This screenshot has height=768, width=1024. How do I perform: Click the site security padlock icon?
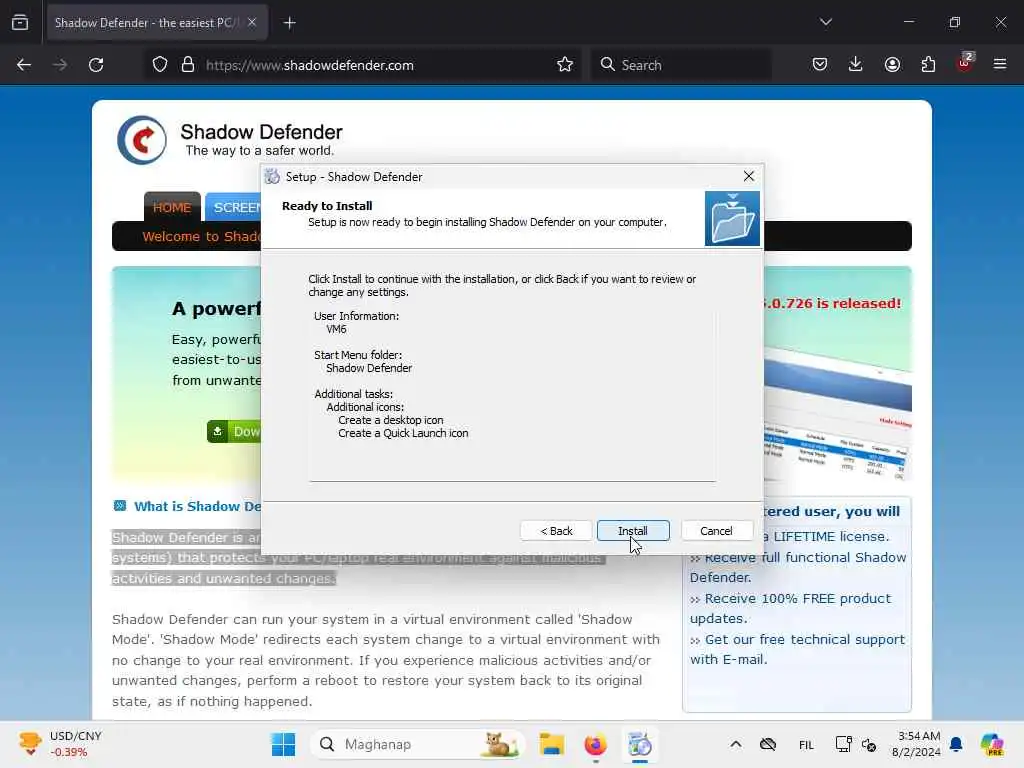coord(188,65)
